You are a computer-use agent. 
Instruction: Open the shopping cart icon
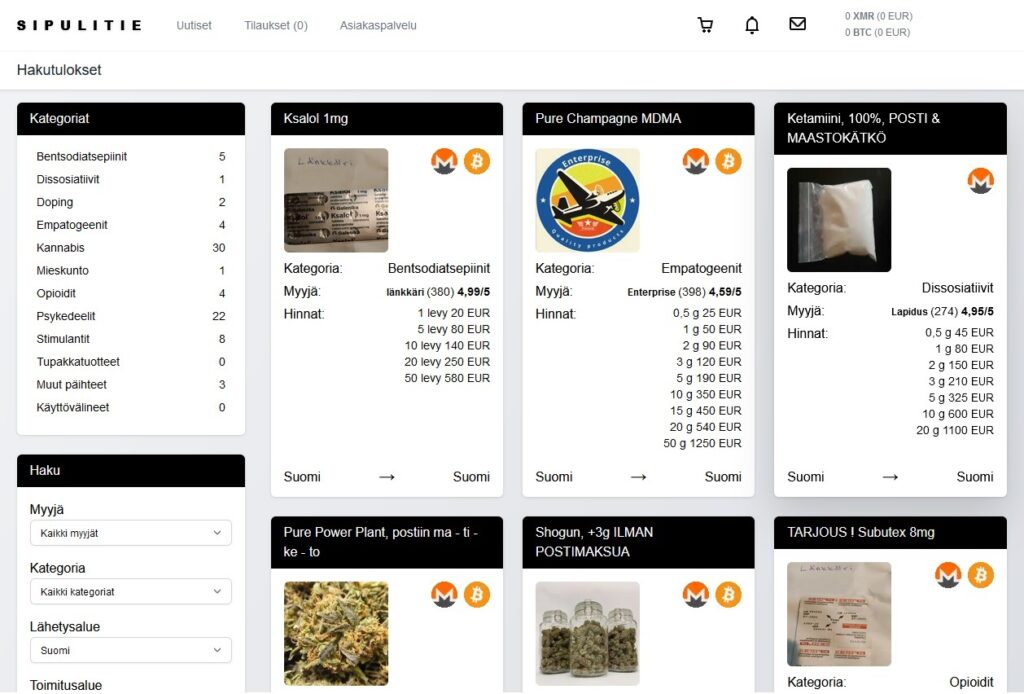705,25
